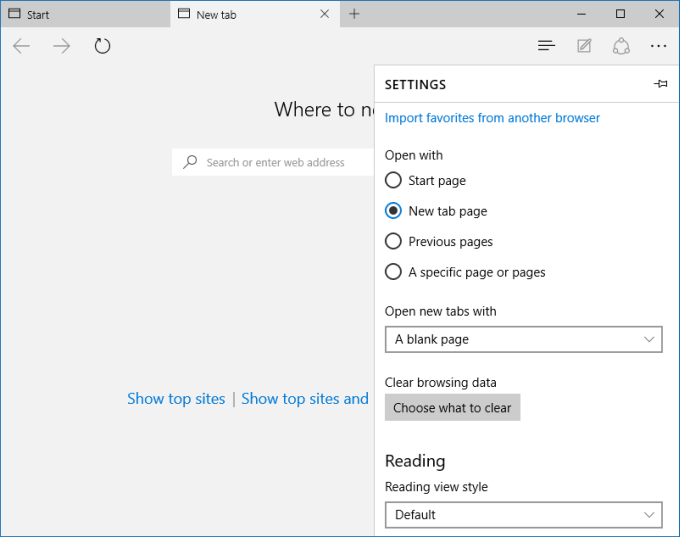Viewport: 680px width, 537px height.
Task: Click the SETTINGS heading text
Action: point(415,85)
